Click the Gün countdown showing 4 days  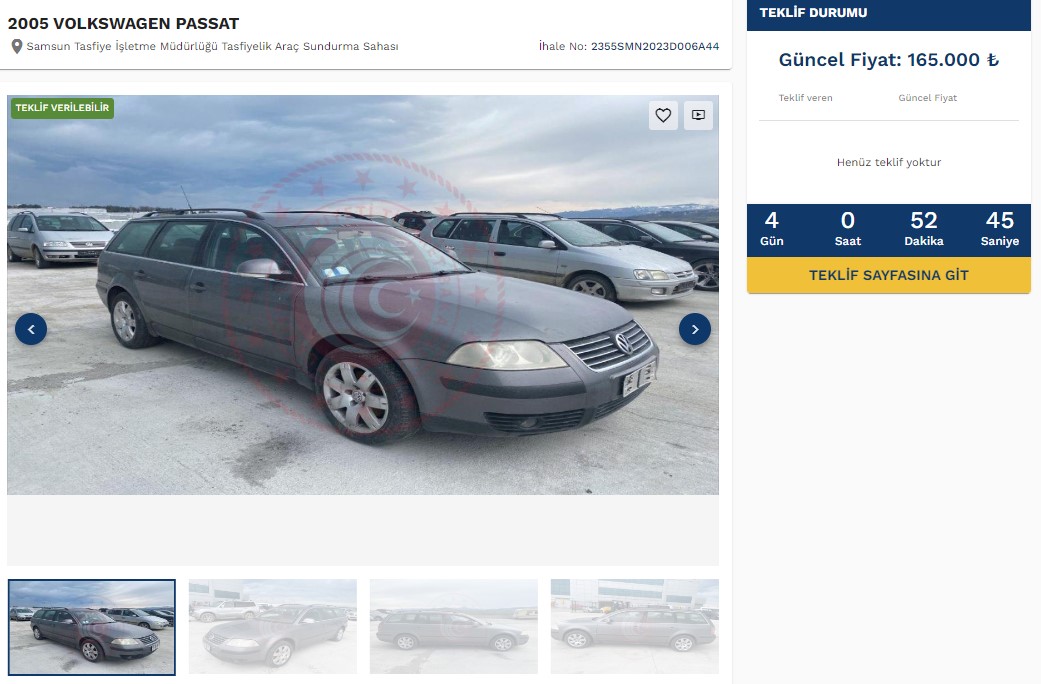[x=771, y=229]
